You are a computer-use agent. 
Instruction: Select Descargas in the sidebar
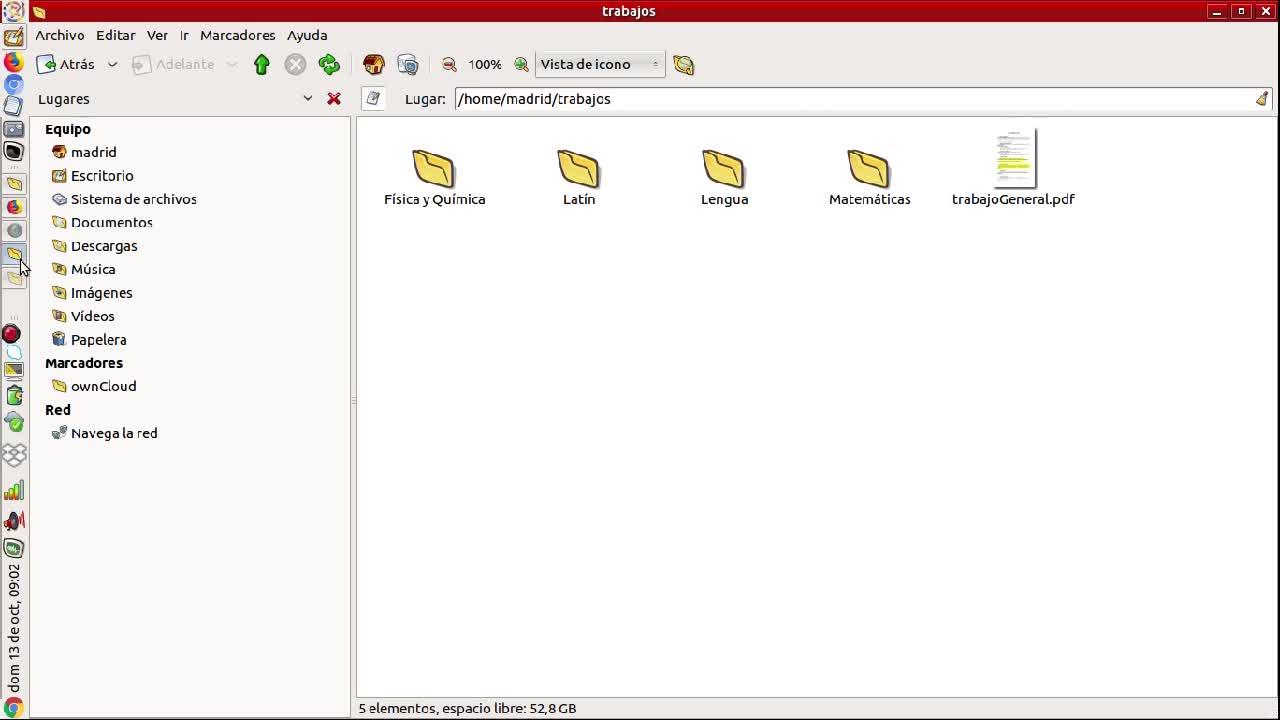tap(104, 246)
